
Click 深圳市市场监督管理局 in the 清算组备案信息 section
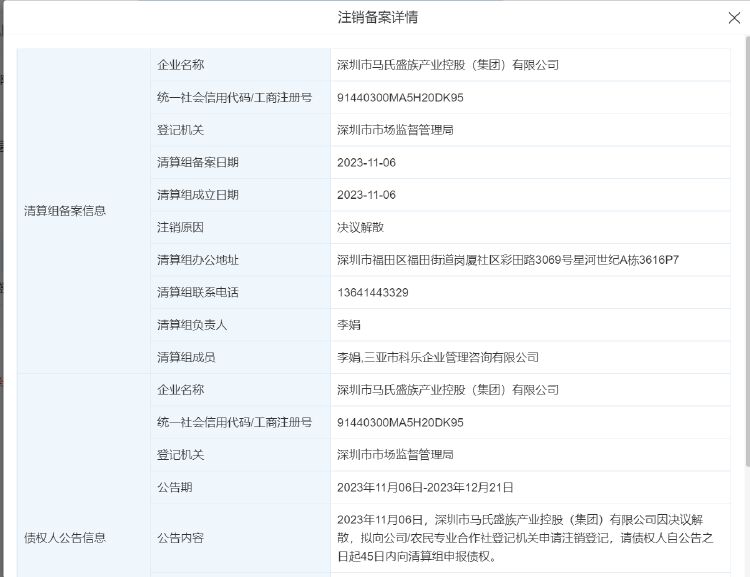point(395,130)
